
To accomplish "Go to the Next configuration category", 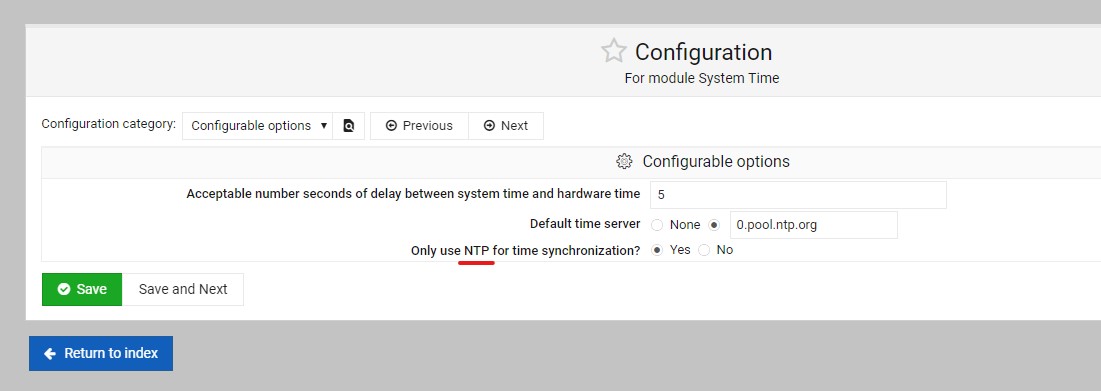I will [x=506, y=126].
